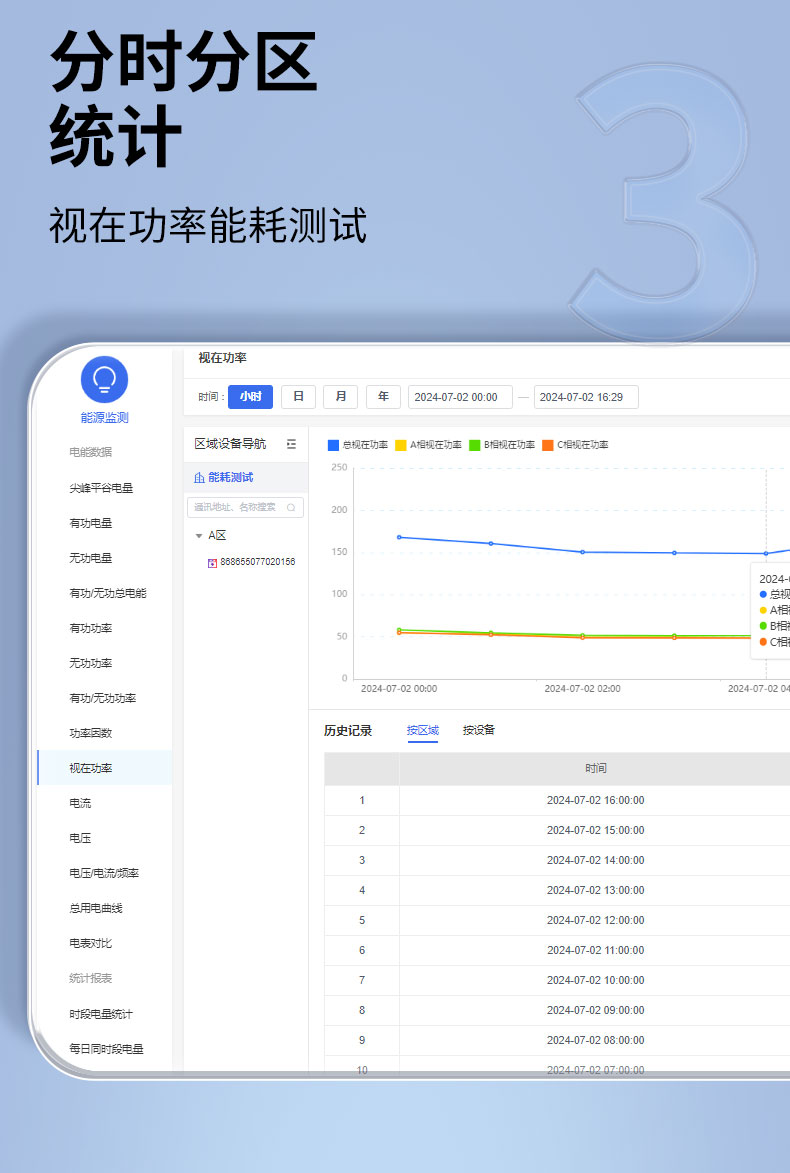Select the A区 tree label

[x=217, y=536]
